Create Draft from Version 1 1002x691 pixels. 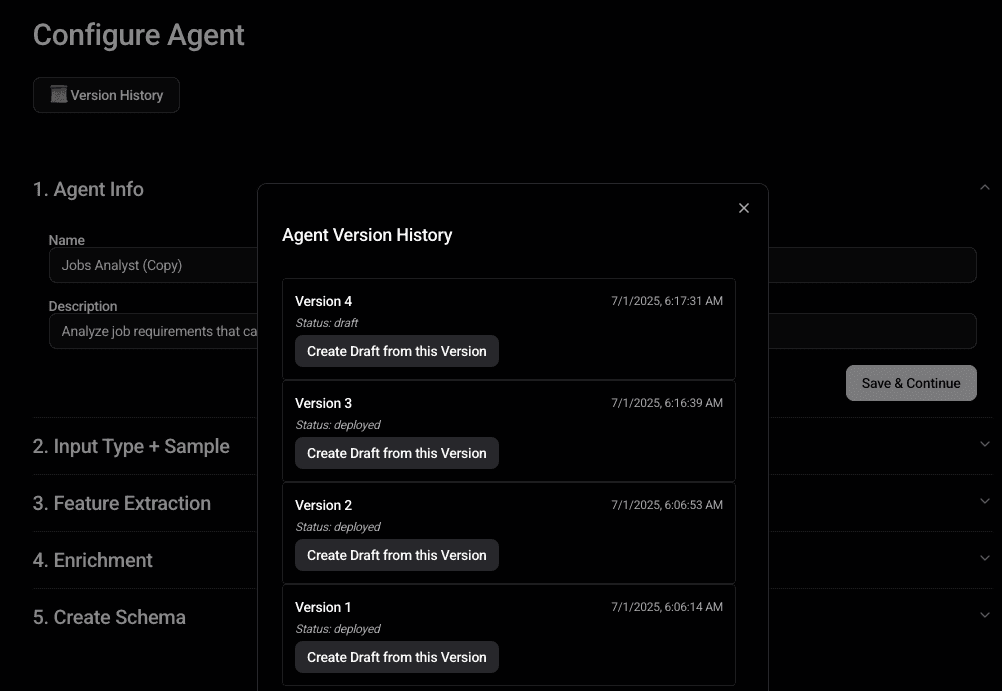click(x=396, y=657)
